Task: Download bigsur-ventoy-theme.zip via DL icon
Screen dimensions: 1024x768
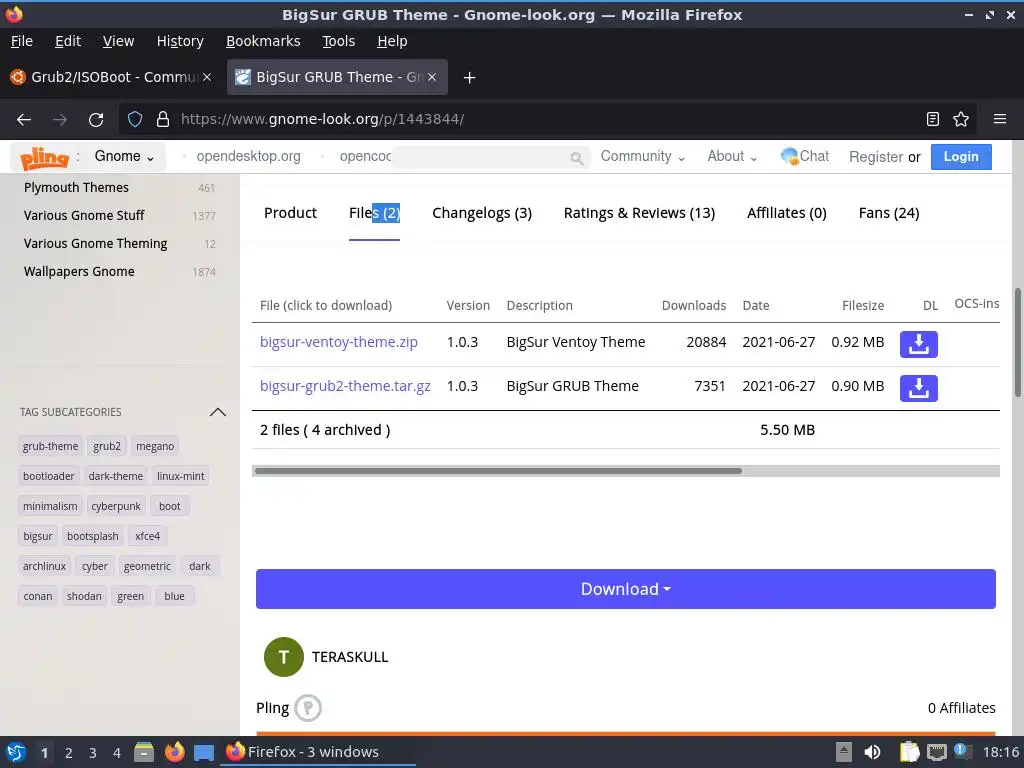Action: [x=918, y=344]
